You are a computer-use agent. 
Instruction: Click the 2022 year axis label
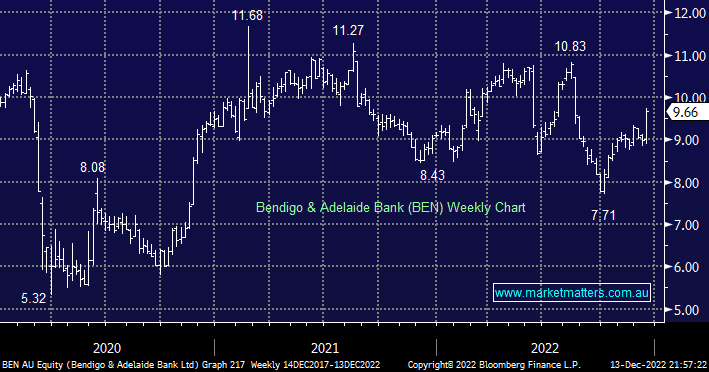pyautogui.click(x=544, y=348)
